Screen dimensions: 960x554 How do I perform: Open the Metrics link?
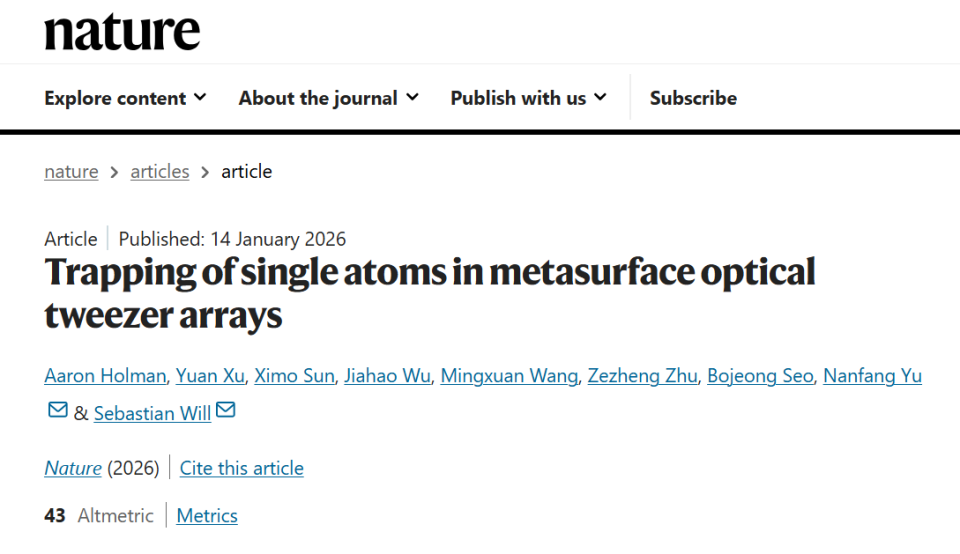[x=207, y=516]
